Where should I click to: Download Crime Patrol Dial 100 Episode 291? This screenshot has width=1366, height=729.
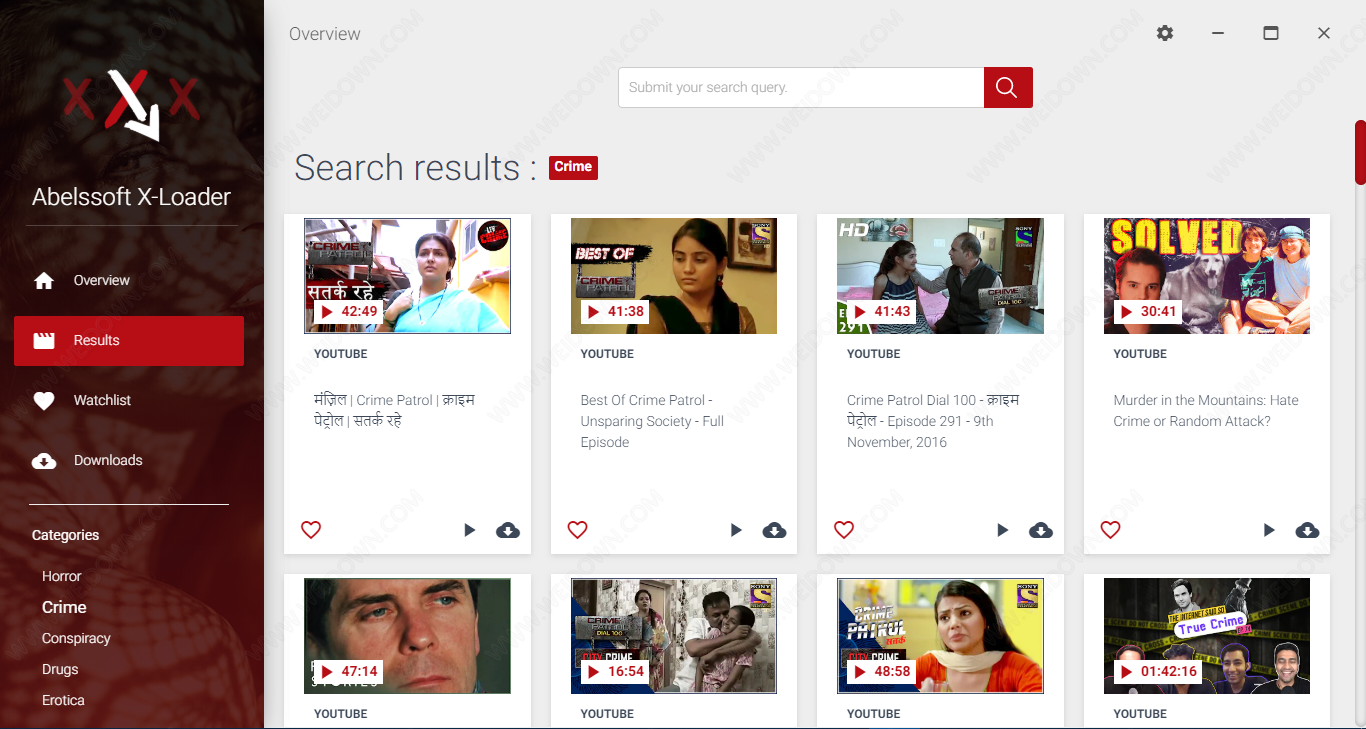pos(1041,530)
